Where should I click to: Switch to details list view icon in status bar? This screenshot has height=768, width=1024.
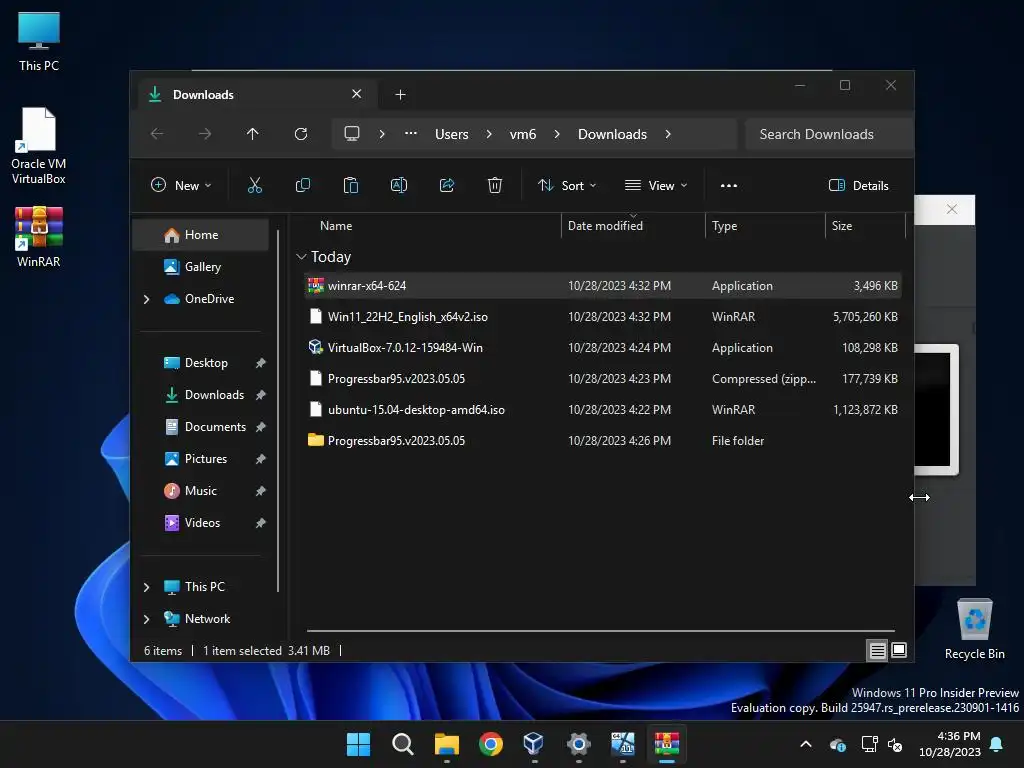coord(877,650)
